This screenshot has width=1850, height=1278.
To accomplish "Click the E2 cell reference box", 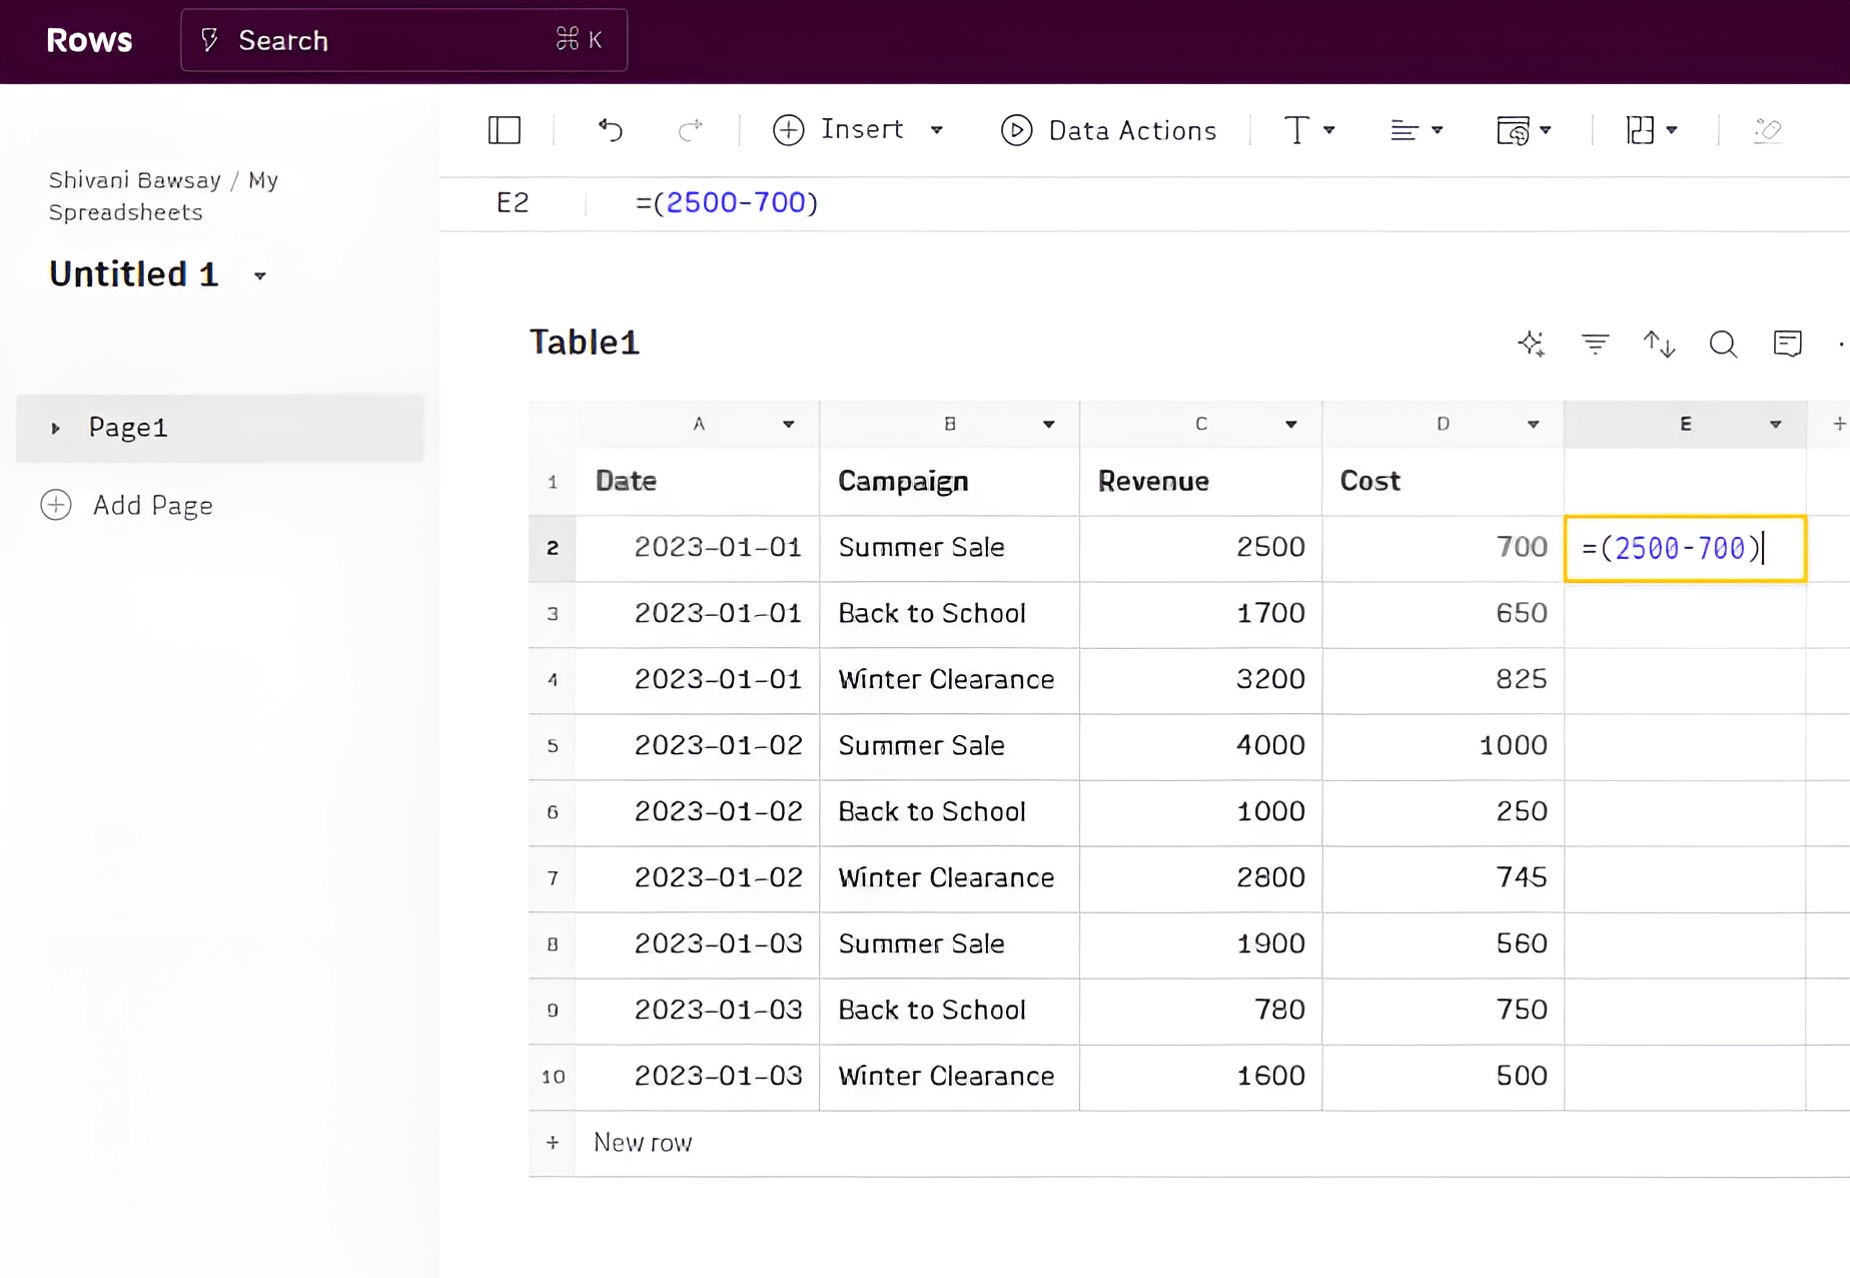I will tap(512, 203).
